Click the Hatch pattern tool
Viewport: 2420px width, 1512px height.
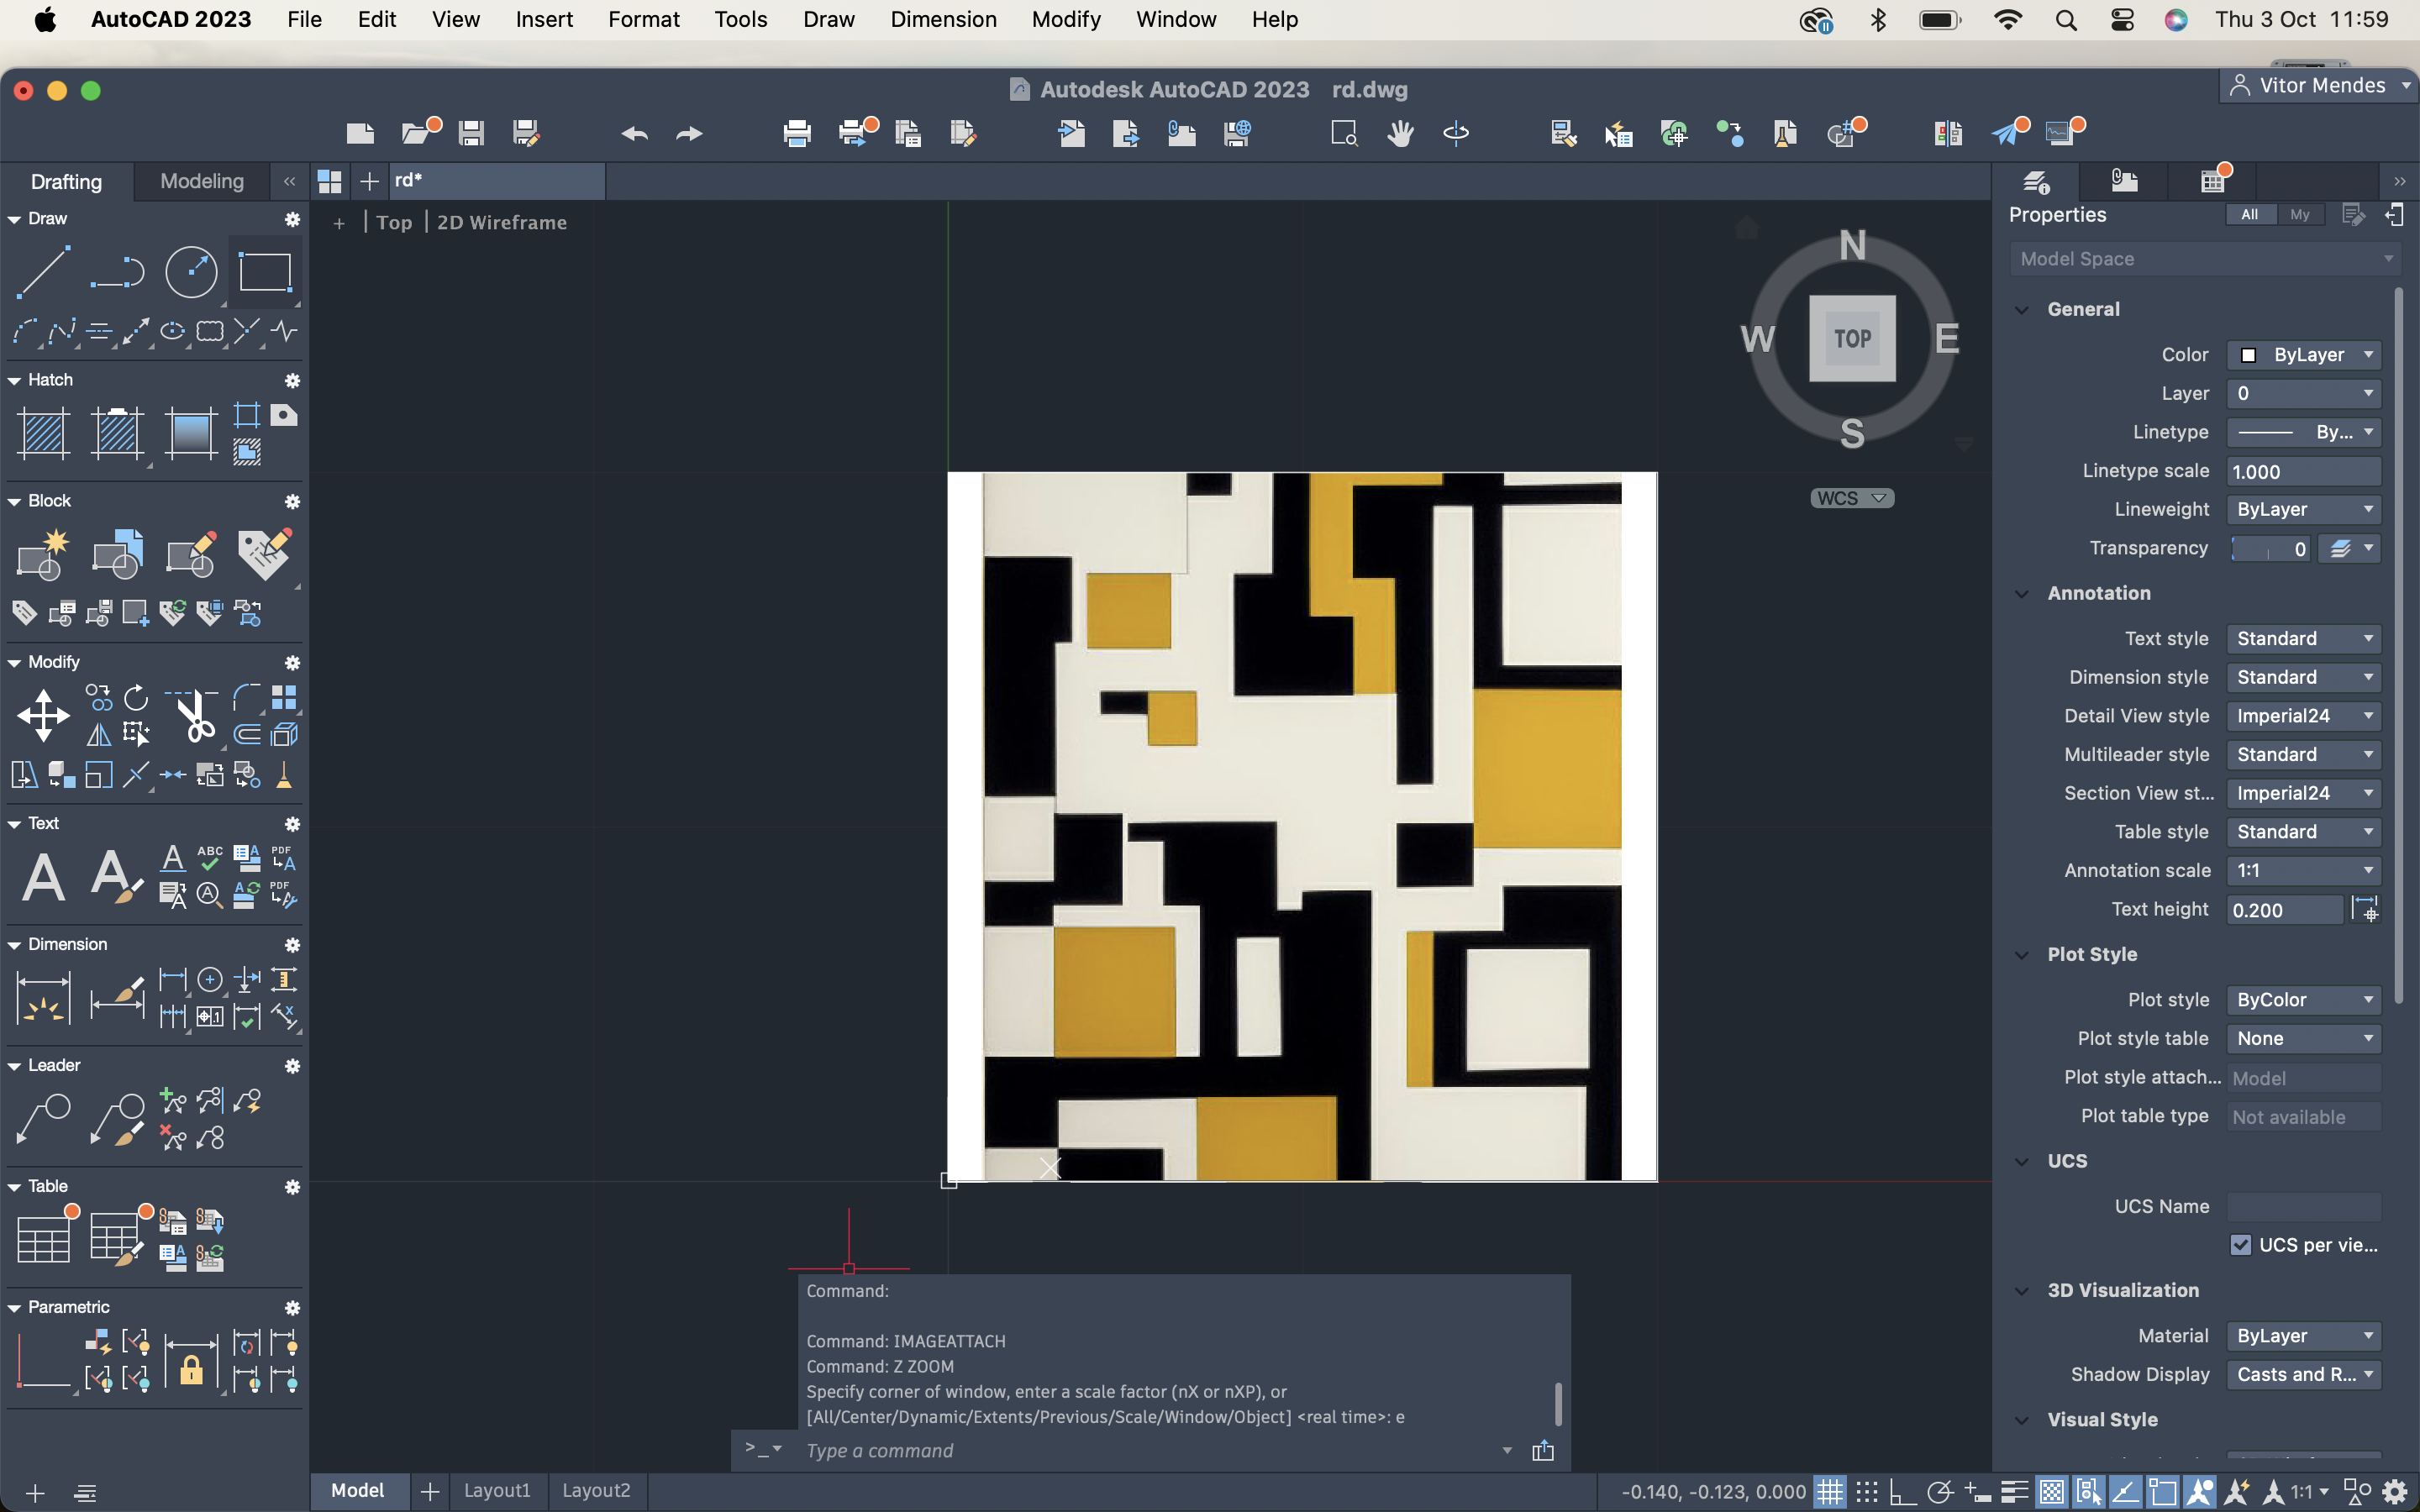(x=43, y=434)
